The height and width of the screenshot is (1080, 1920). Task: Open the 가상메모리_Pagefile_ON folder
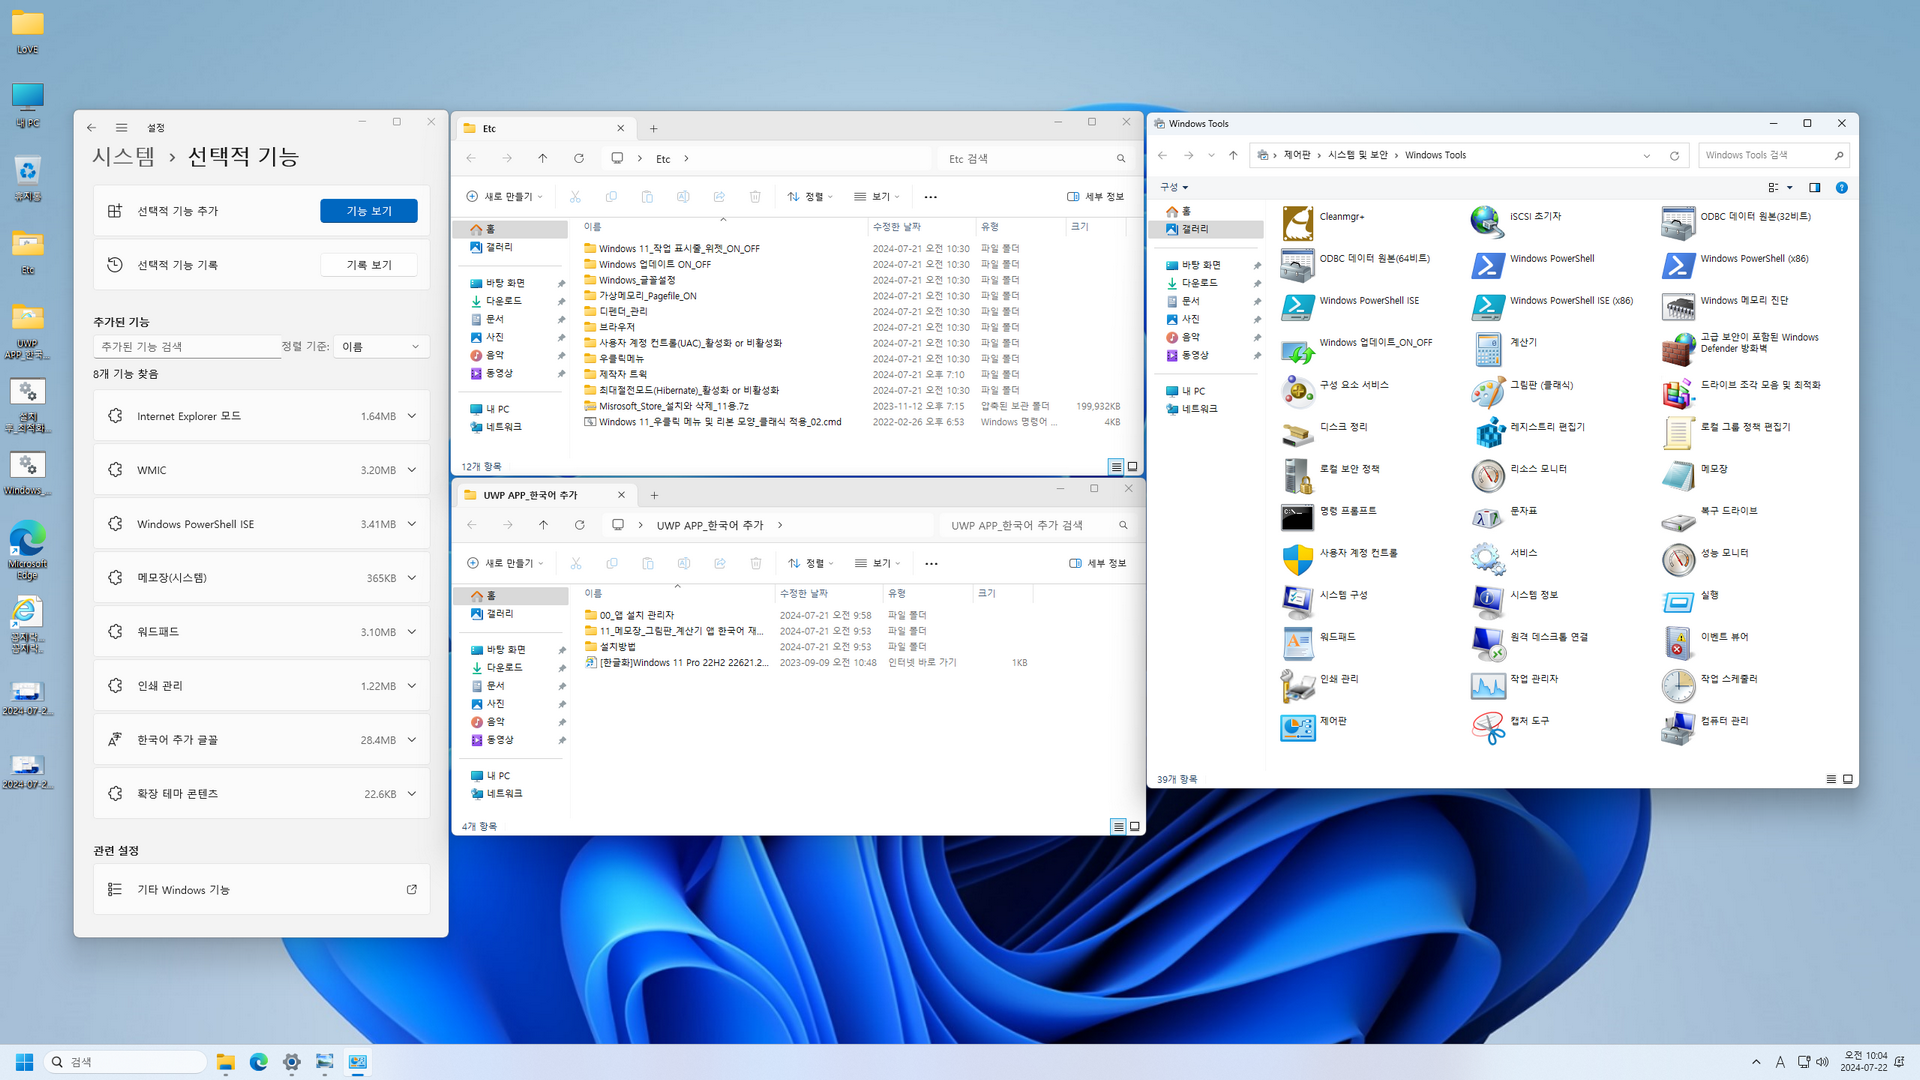(647, 296)
